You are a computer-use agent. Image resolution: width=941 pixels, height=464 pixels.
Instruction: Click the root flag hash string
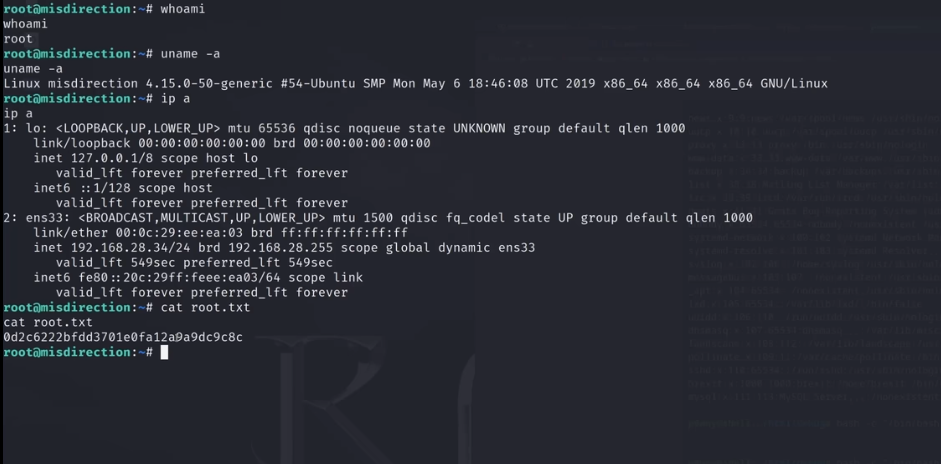pos(123,337)
